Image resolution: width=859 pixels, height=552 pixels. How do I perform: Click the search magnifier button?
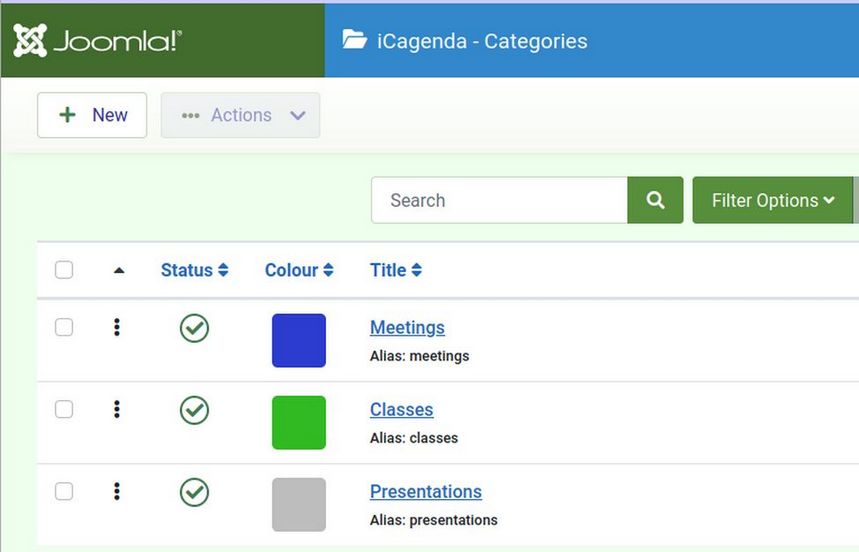pos(655,200)
